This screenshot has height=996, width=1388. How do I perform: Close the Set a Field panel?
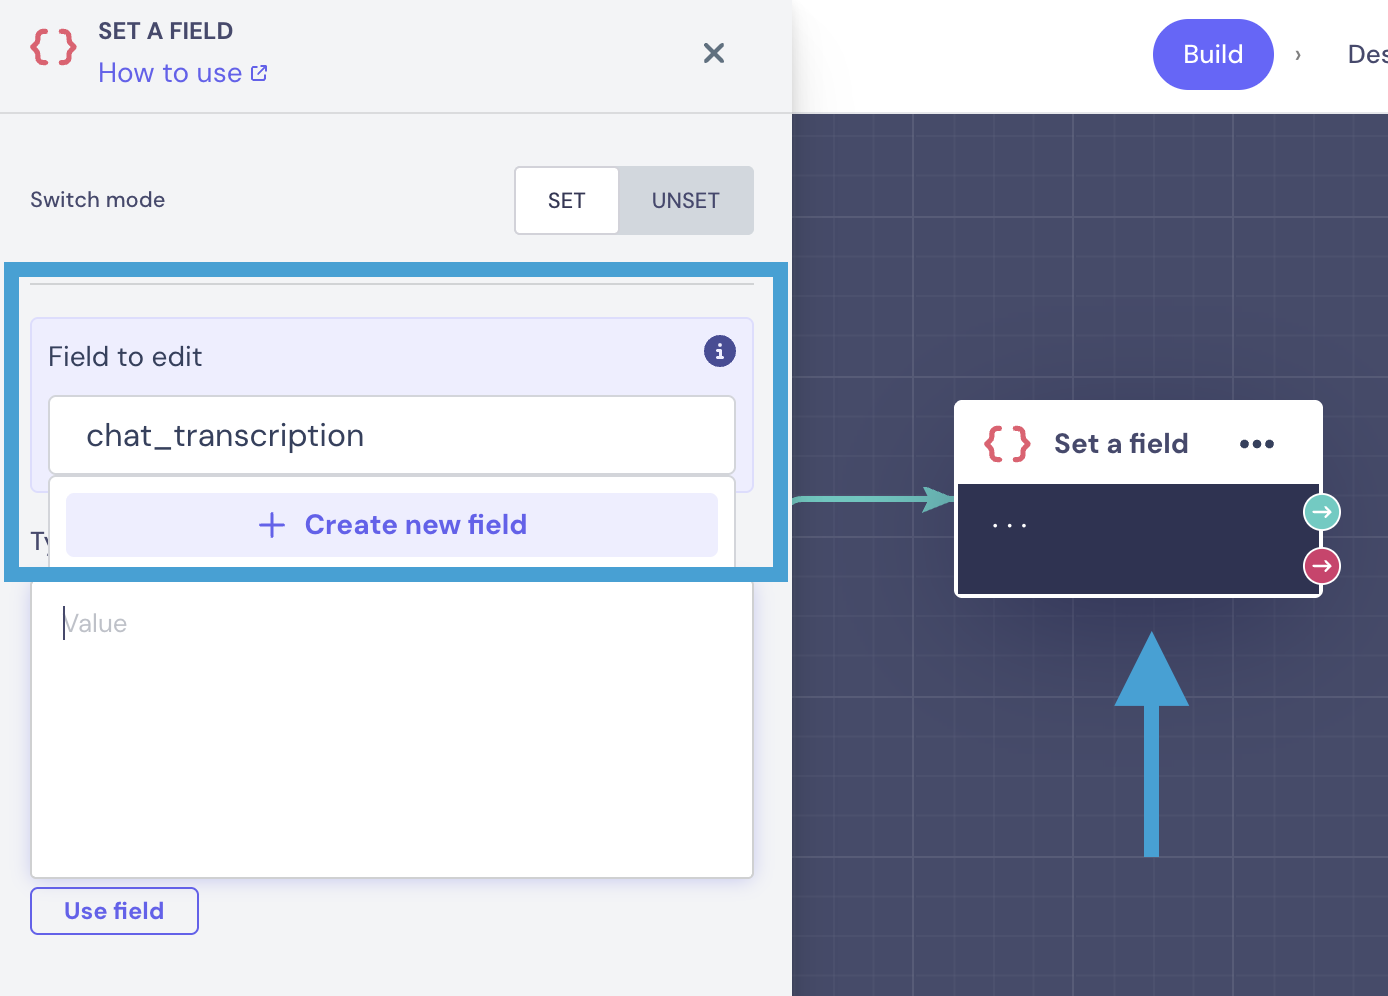[x=714, y=53]
